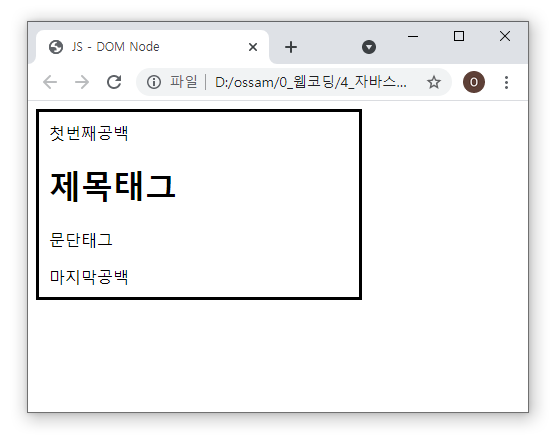Close the JS - DOM Node tab
The height and width of the screenshot is (441, 558).
coord(253,47)
